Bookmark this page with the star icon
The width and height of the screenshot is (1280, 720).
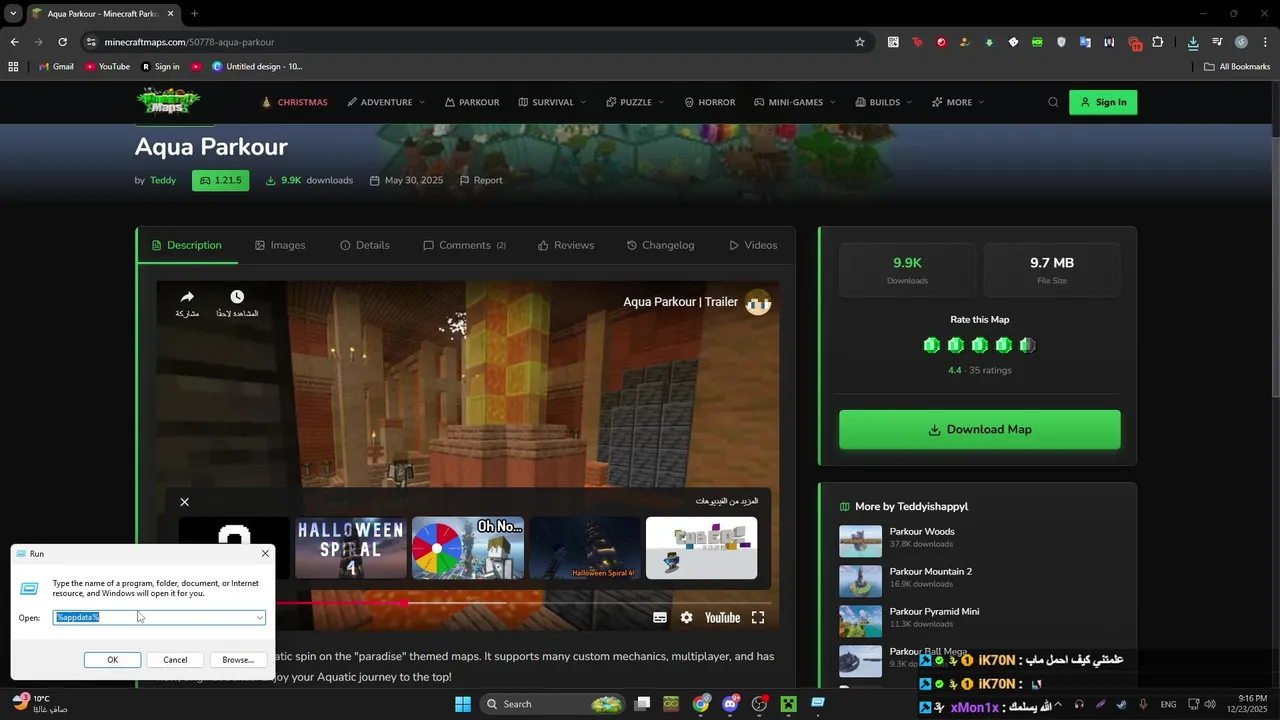860,42
